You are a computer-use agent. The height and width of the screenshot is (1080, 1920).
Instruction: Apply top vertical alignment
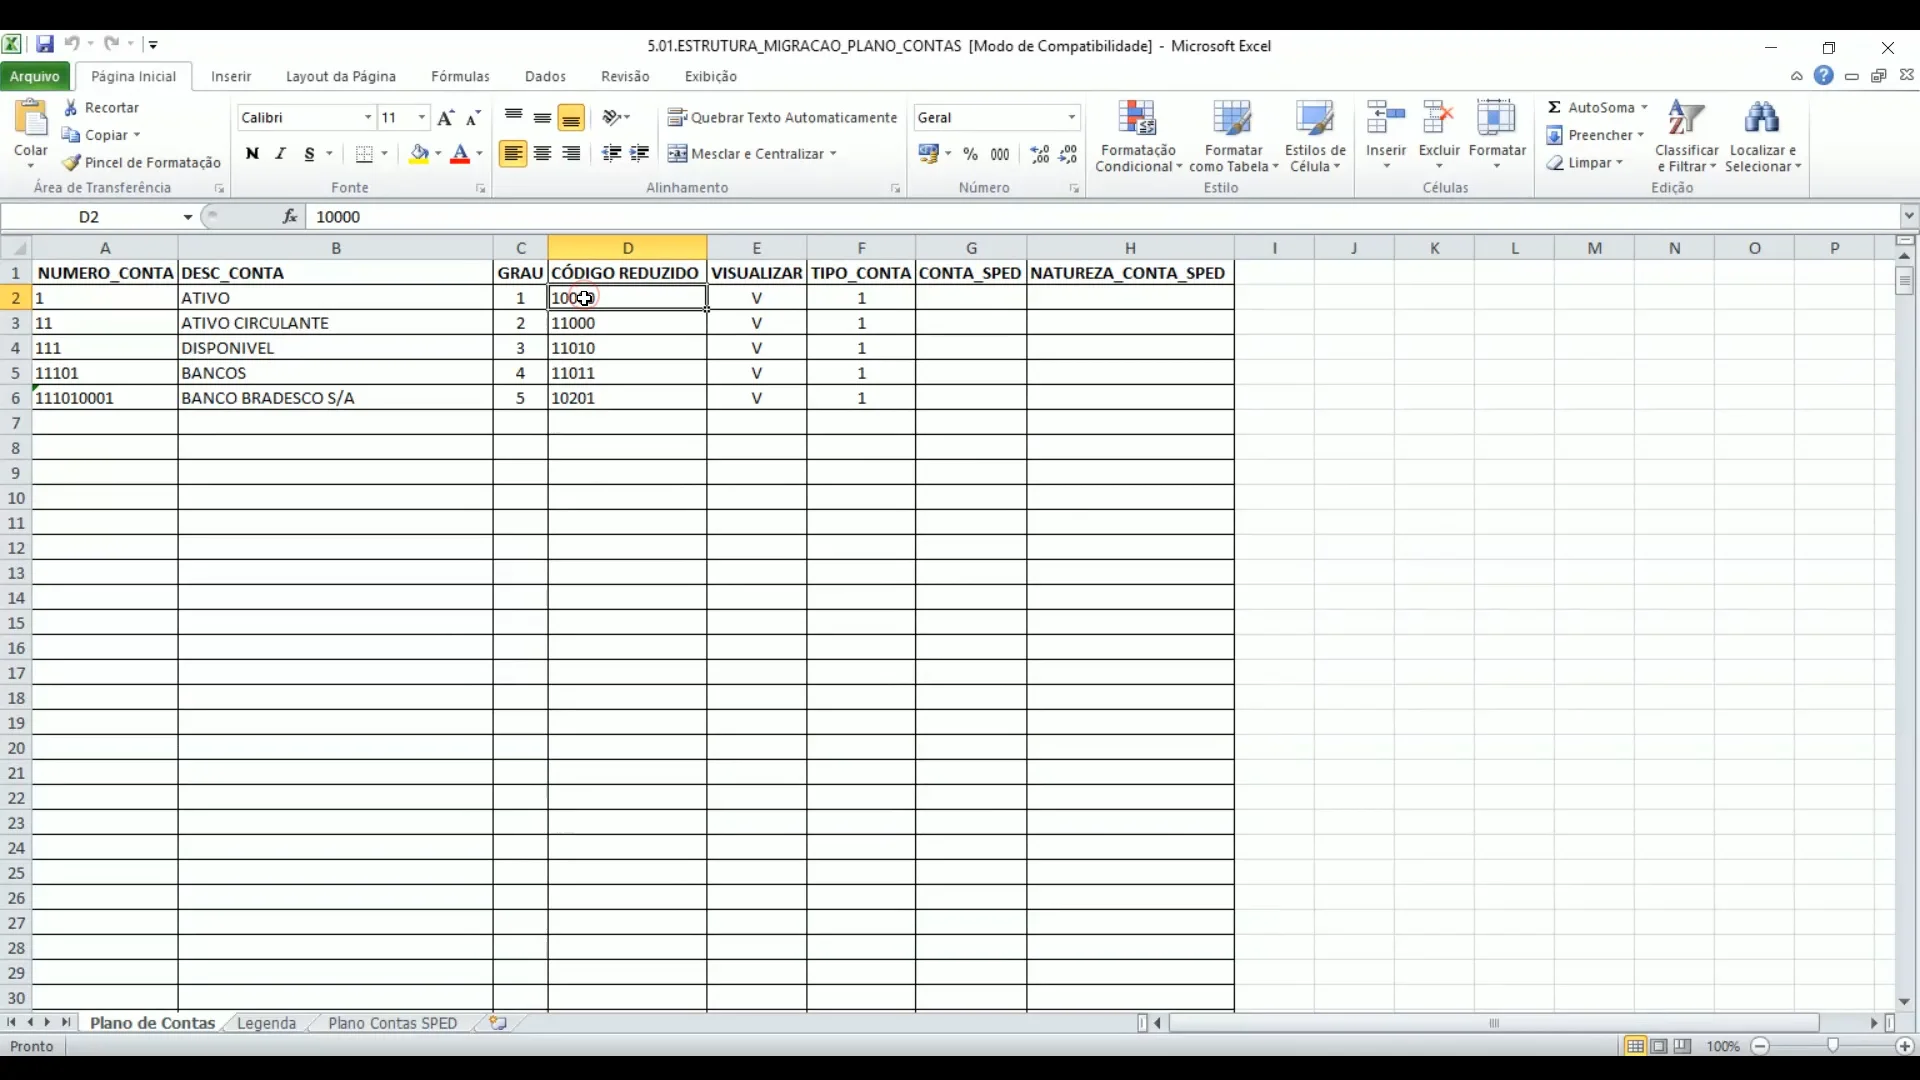[x=514, y=117]
